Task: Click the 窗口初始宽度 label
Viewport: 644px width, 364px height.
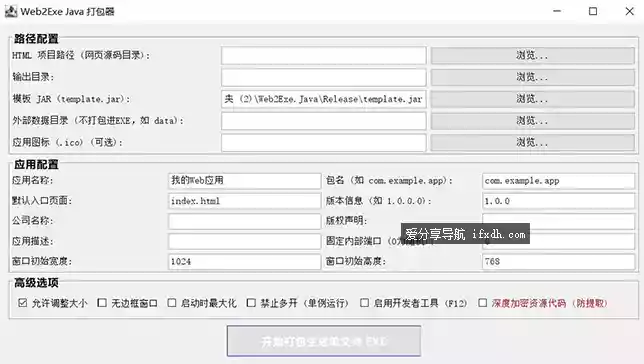Action: click(42, 261)
